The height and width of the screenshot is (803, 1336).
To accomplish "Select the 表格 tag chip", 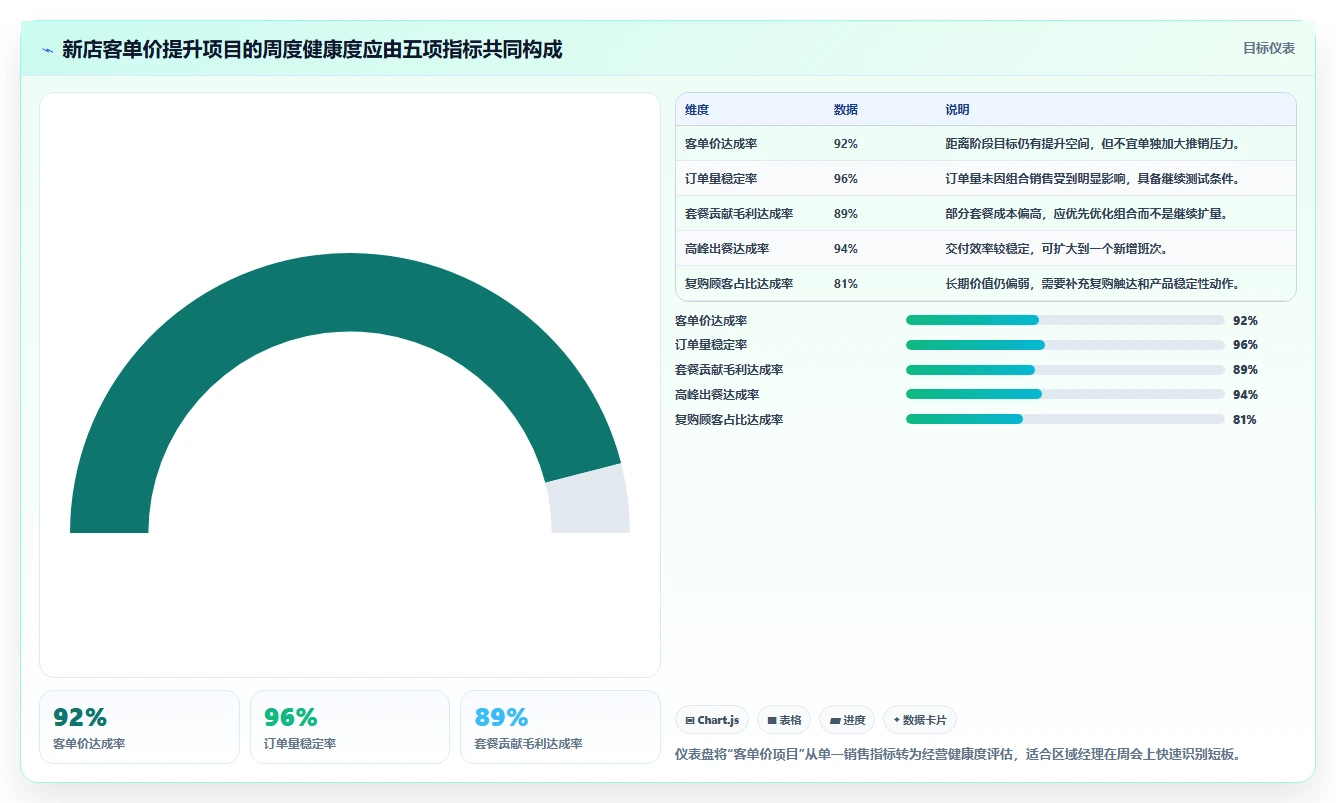I will pyautogui.click(x=784, y=720).
